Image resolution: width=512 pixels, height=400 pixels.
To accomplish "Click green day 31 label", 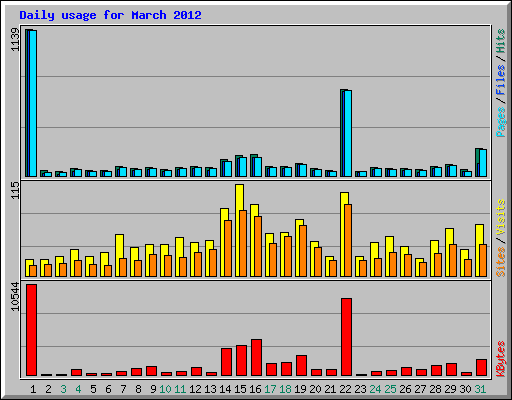I will coord(480,389).
